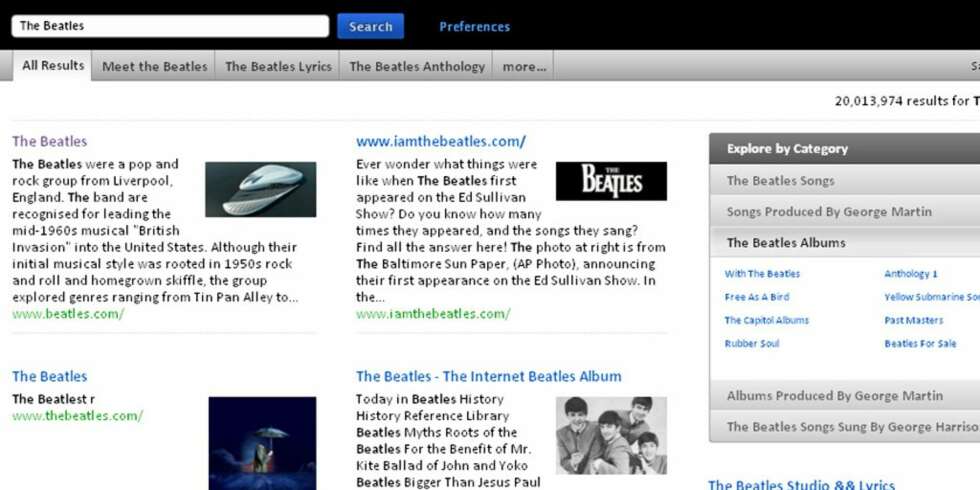980x490 pixels.
Task: Switch to The Beatles Anthology tab
Action: [417, 66]
